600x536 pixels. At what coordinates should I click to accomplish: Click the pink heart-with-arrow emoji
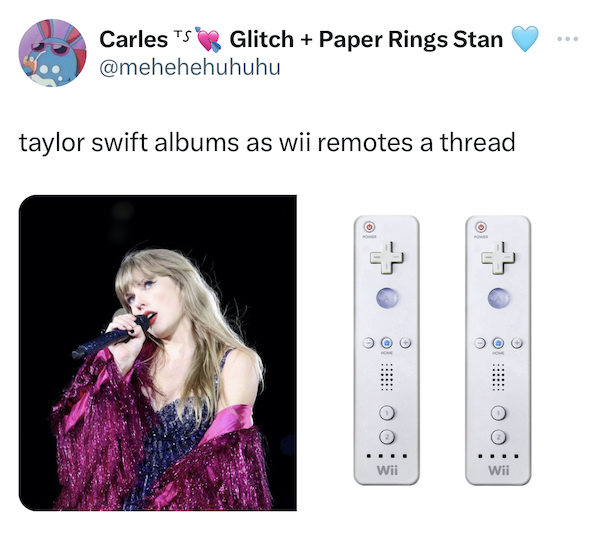click(209, 39)
